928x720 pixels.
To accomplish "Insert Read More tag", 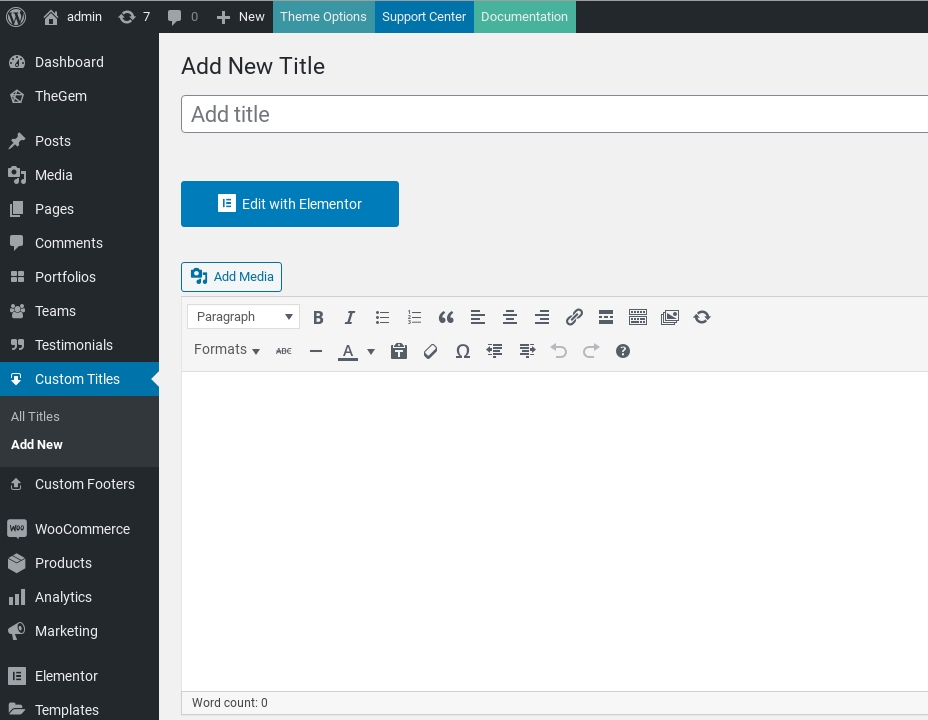I will pos(606,317).
